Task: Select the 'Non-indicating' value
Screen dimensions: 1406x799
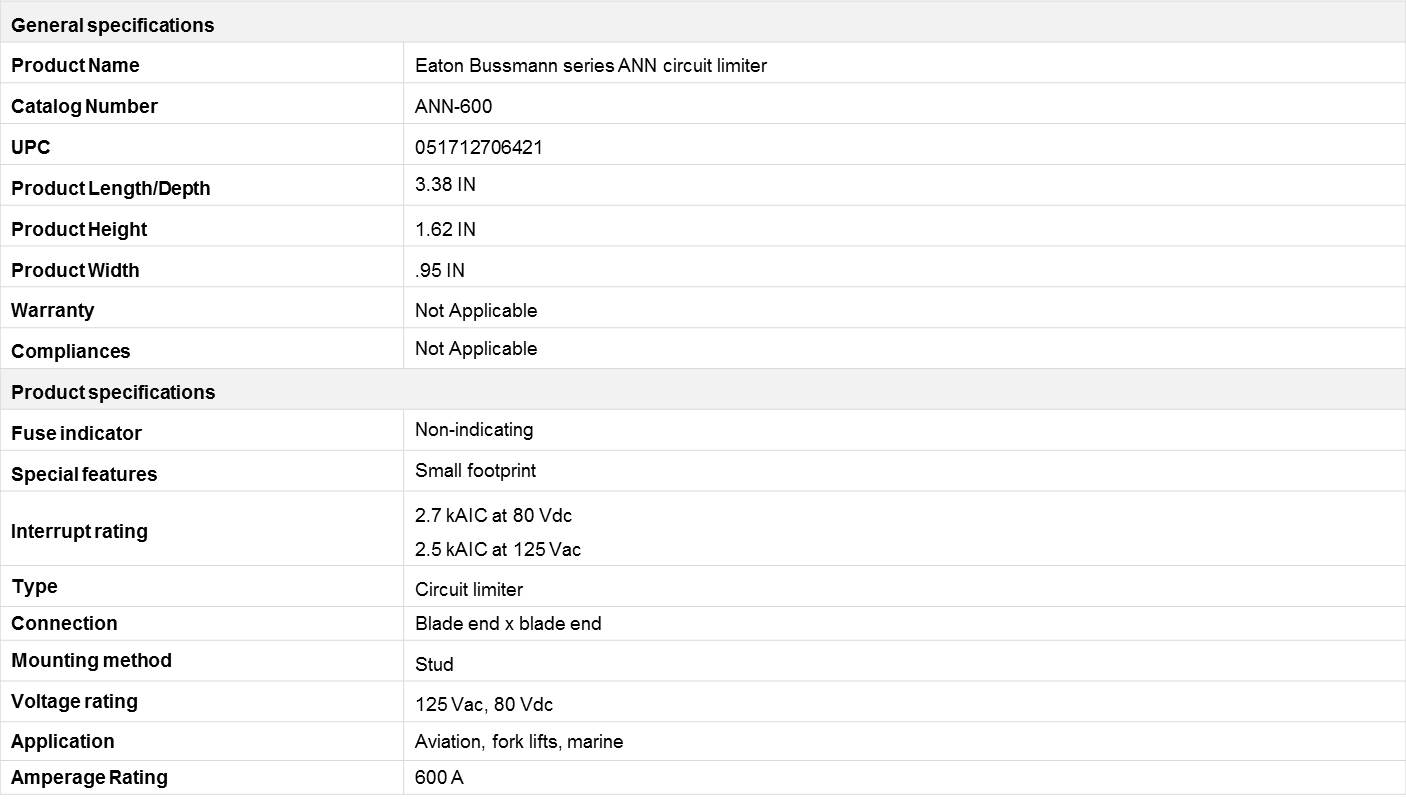Action: pos(474,430)
